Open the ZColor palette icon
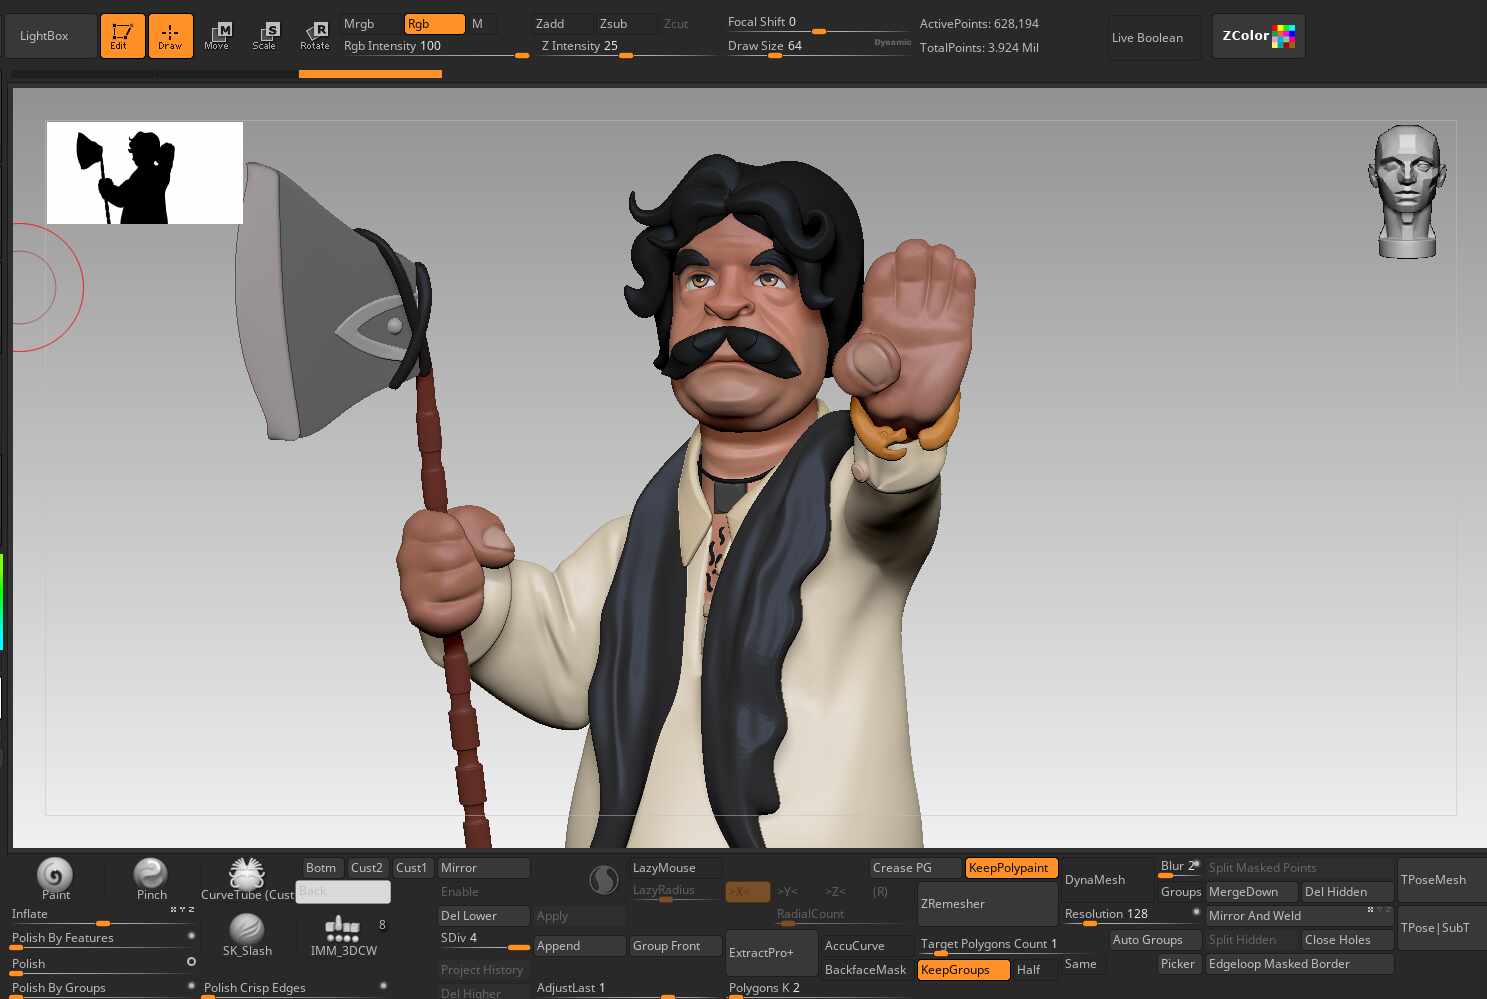This screenshot has height=999, width=1487. tap(1258, 36)
